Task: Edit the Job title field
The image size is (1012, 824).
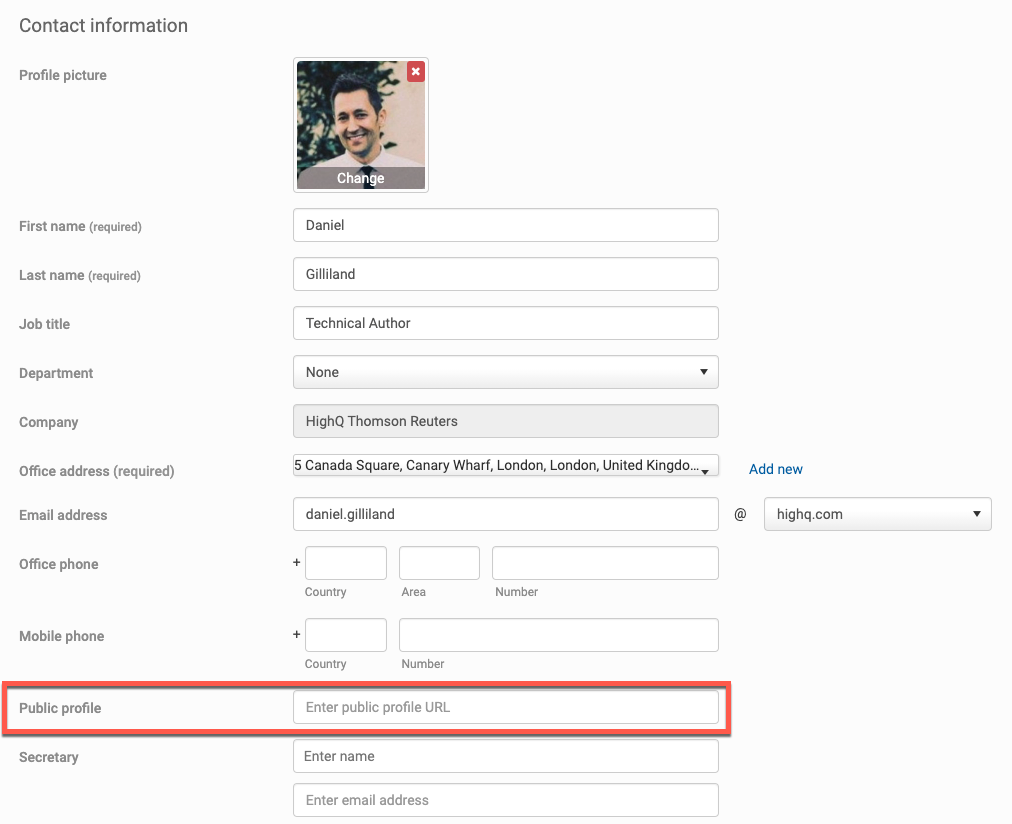Action: [x=505, y=323]
